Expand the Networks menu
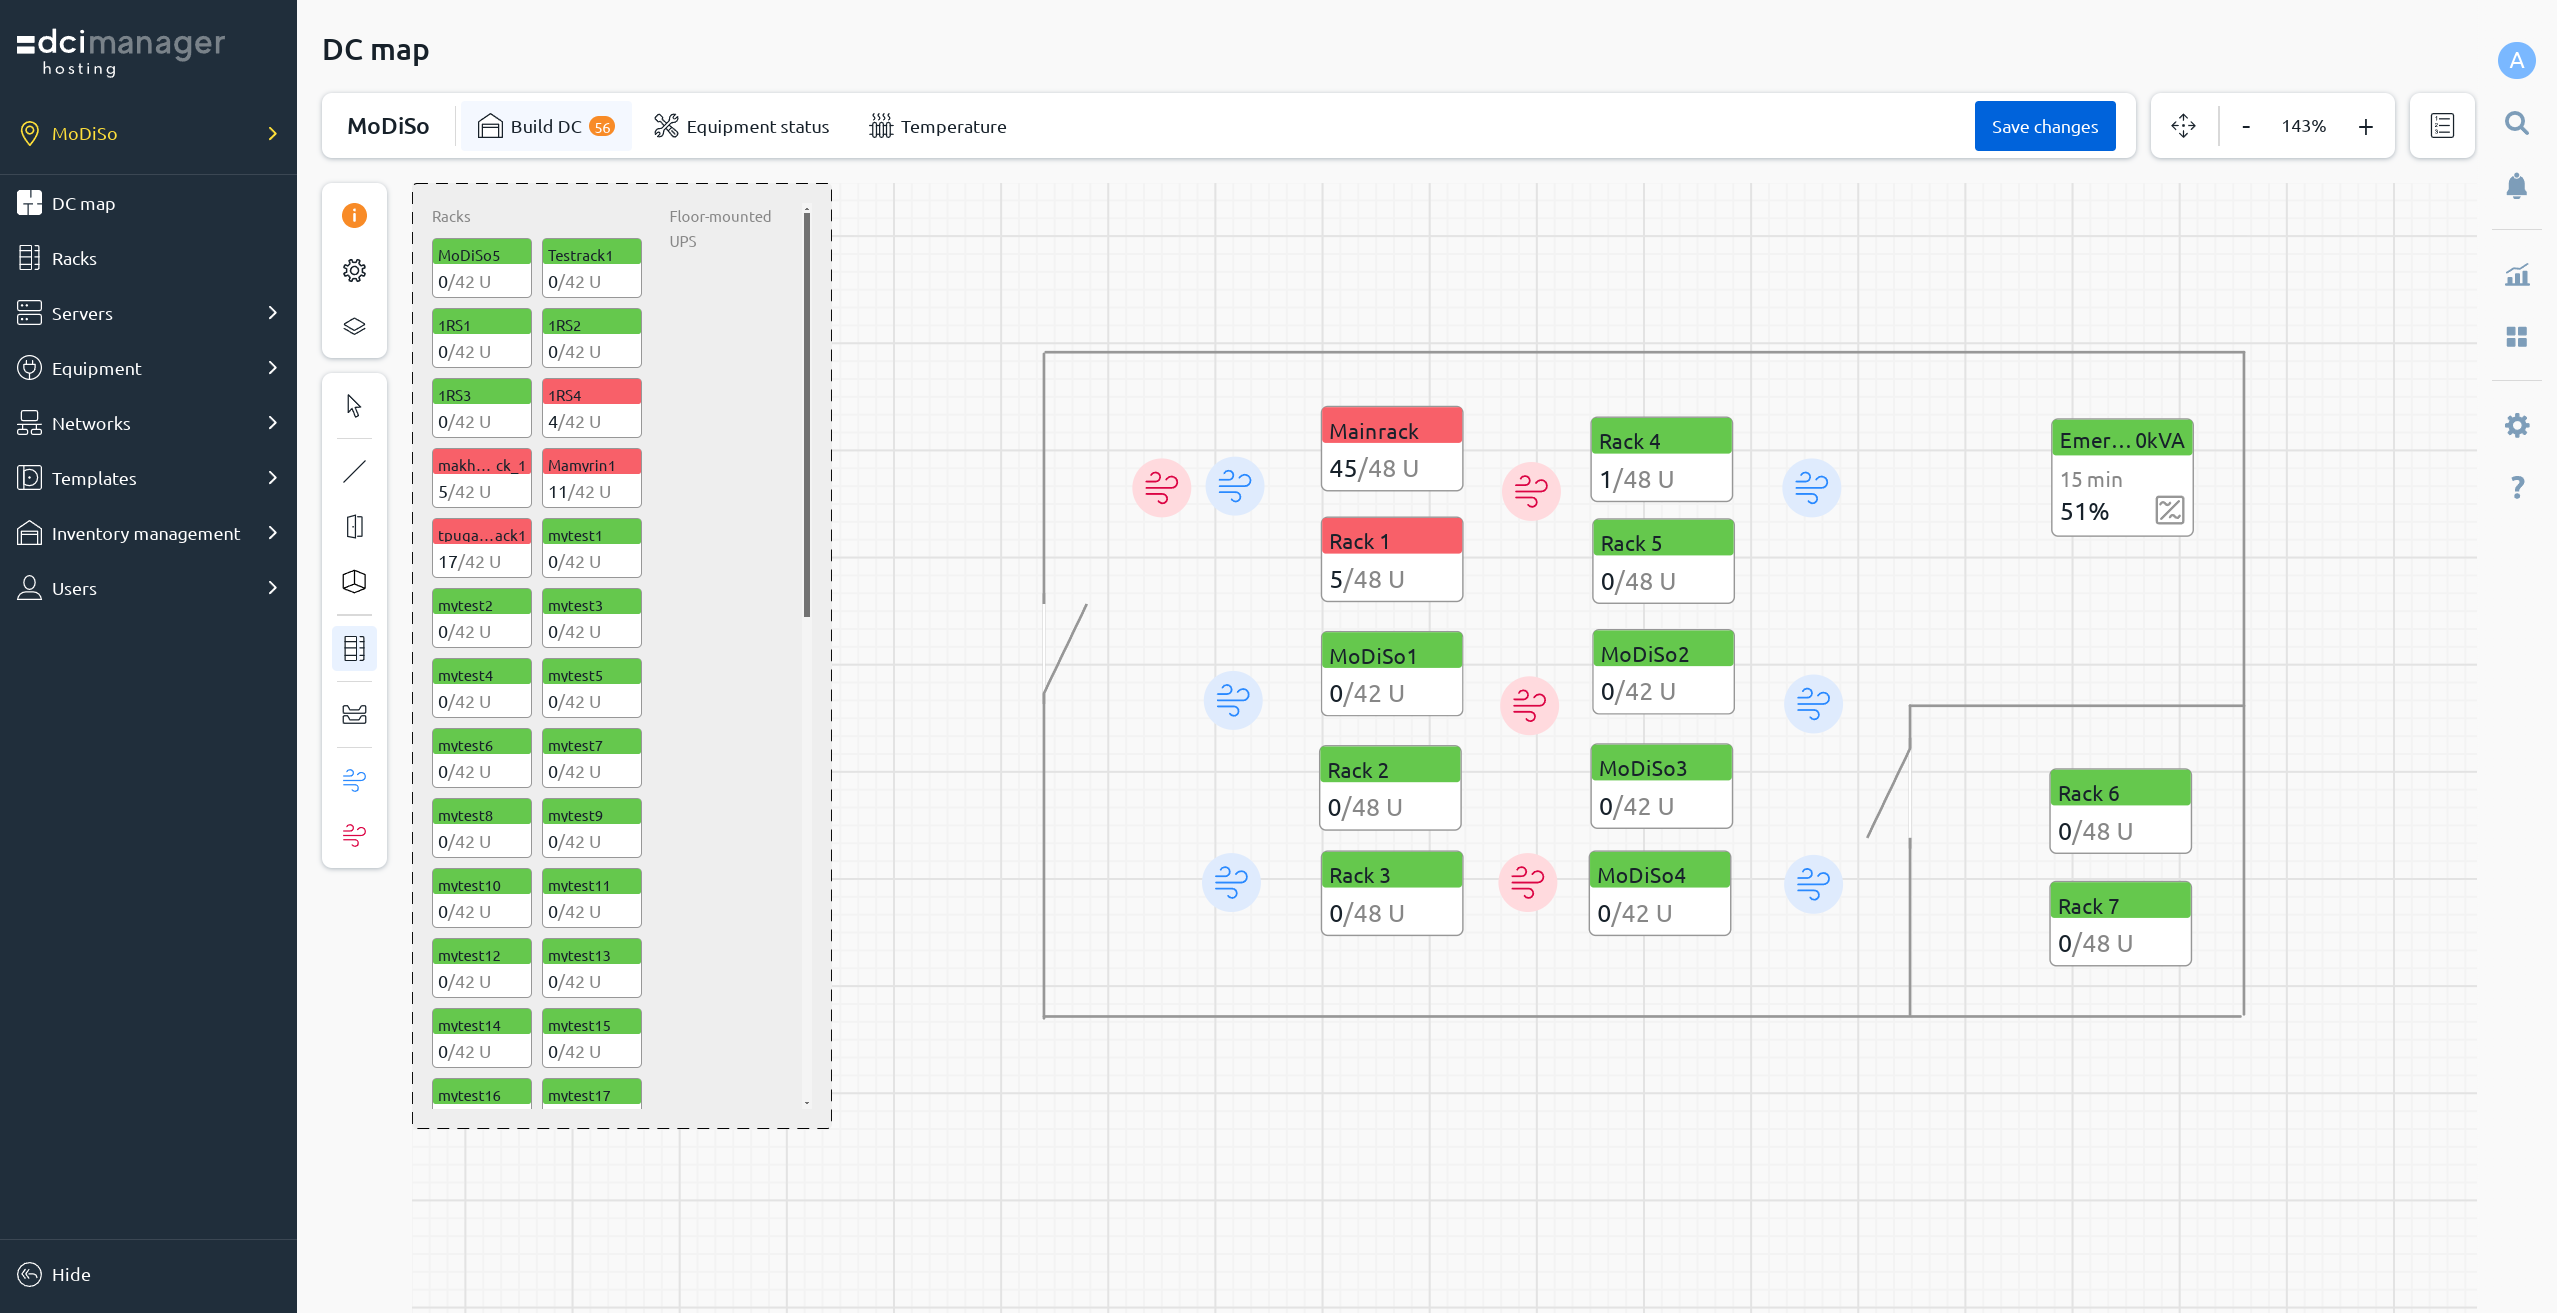The width and height of the screenshot is (2557, 1313). (x=148, y=423)
